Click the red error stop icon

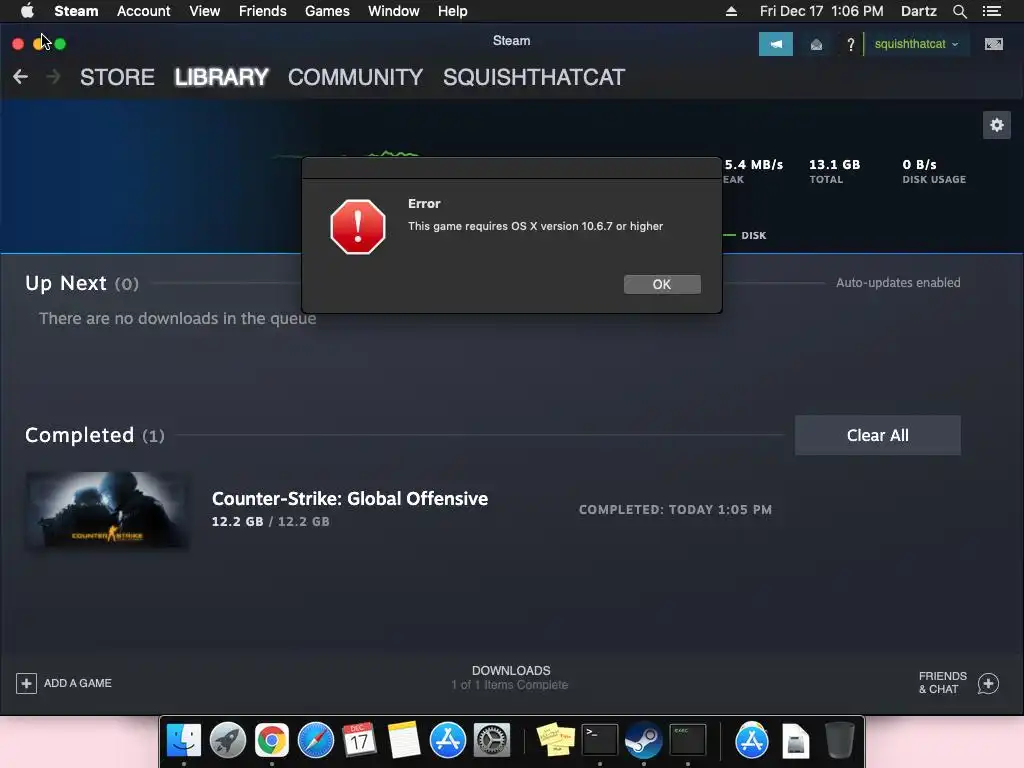(358, 227)
